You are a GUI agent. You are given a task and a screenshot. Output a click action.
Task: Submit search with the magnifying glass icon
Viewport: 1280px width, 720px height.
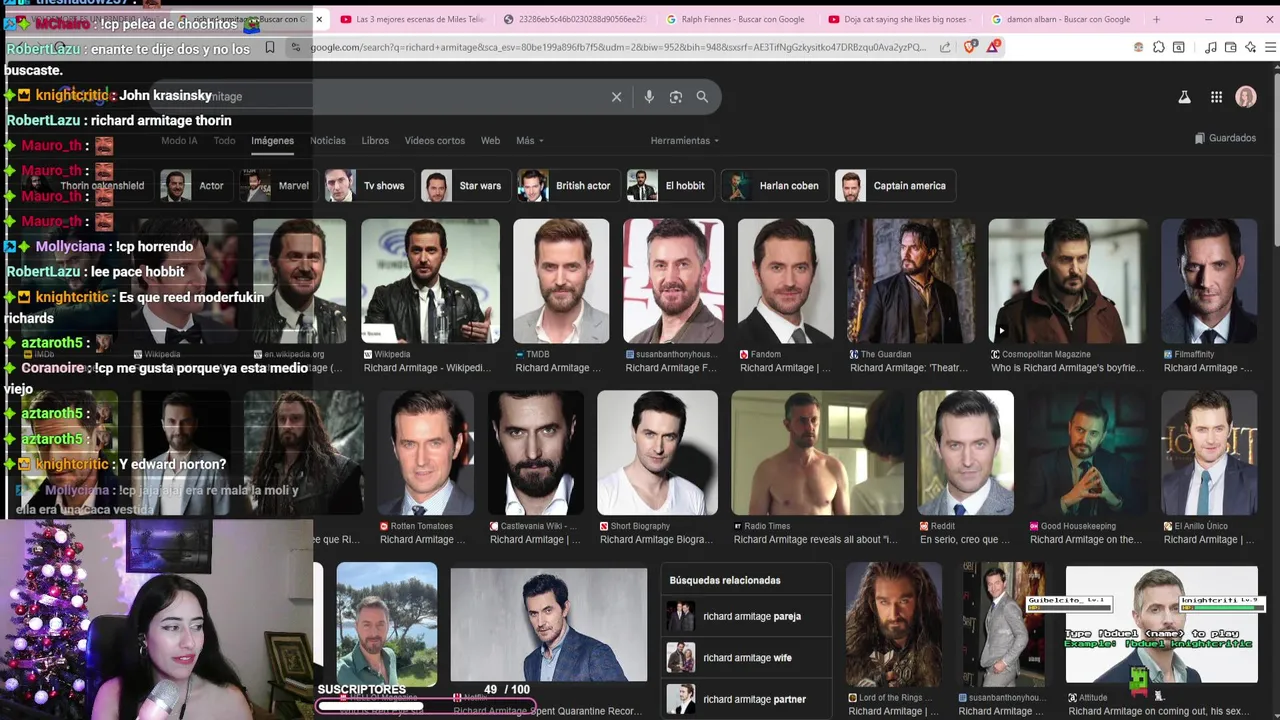point(702,97)
